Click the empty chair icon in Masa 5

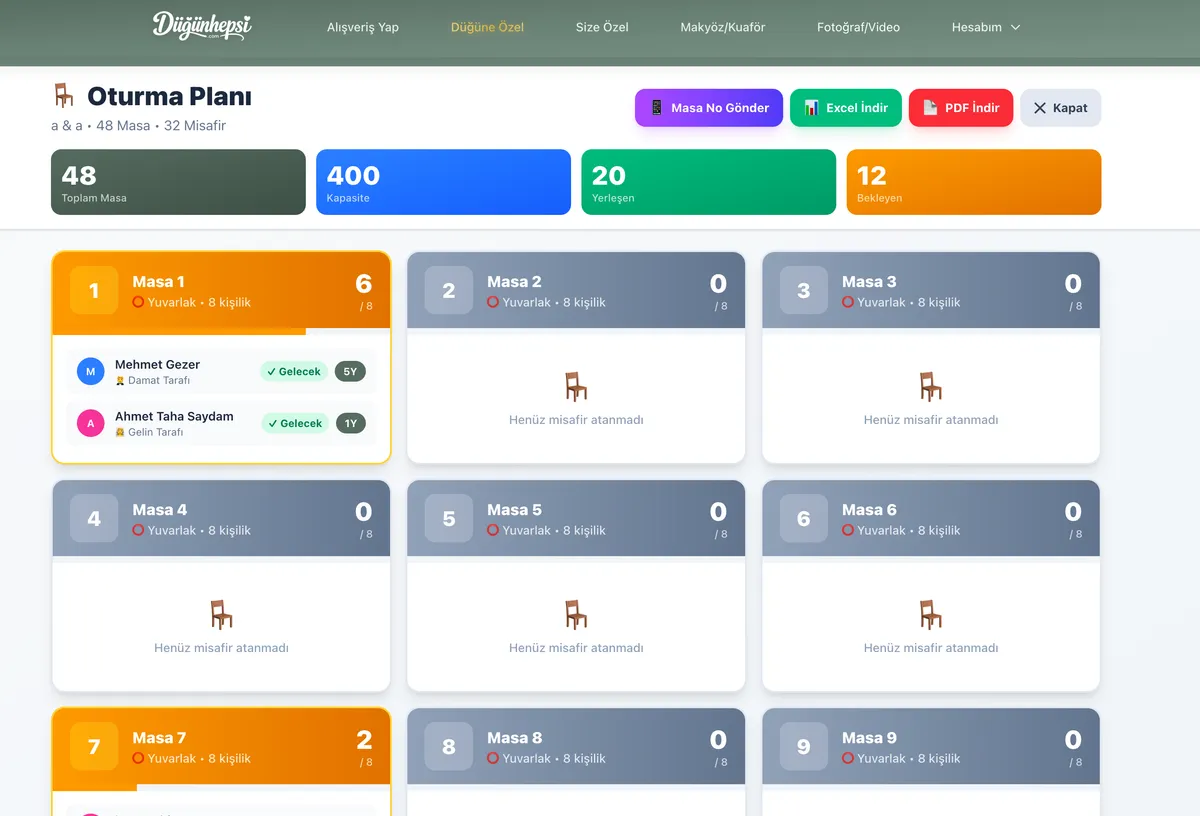point(576,615)
